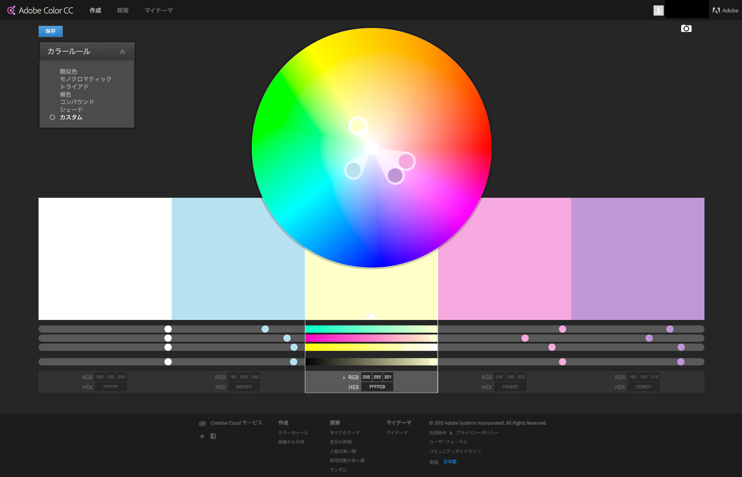Viewport: 742px width, 477px height.
Task: Click the blue 保存 button
Action: click(x=51, y=31)
